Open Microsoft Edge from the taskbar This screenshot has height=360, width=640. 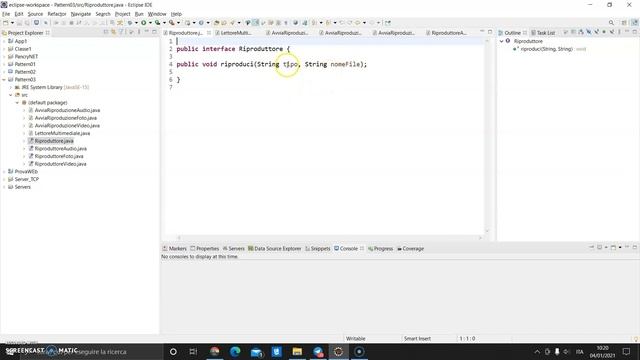click(x=235, y=351)
